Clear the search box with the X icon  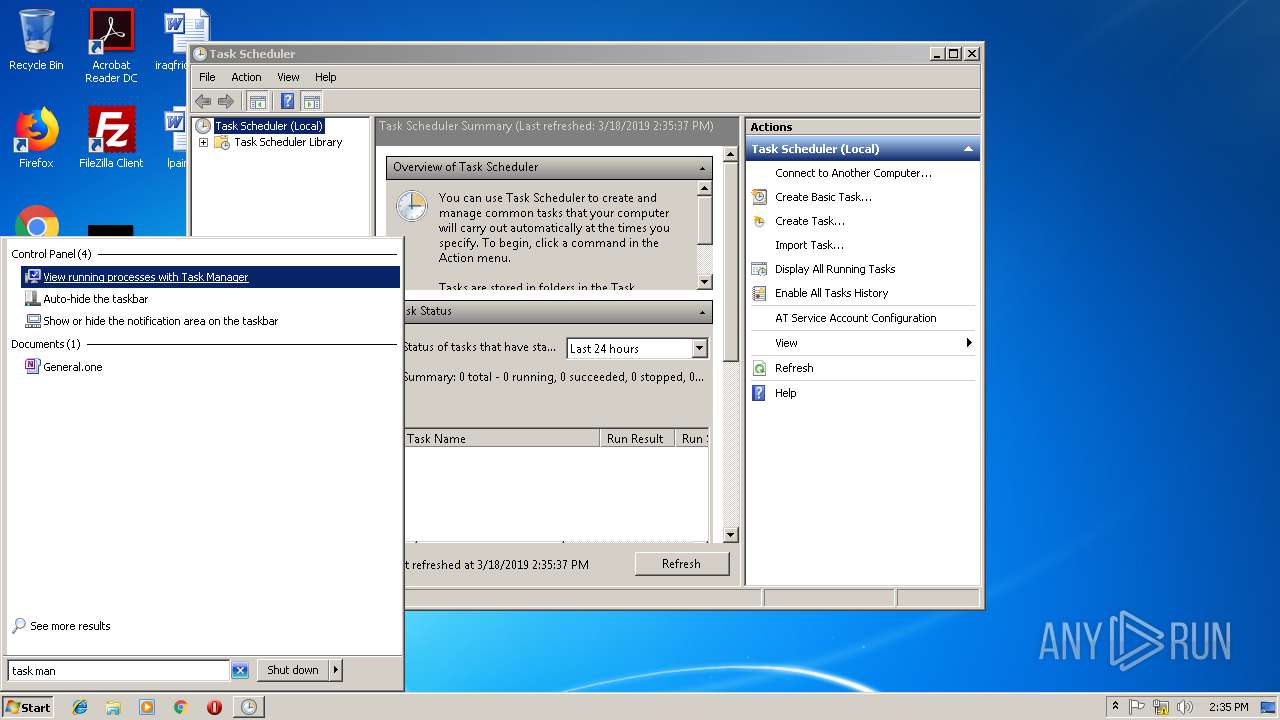[240, 670]
